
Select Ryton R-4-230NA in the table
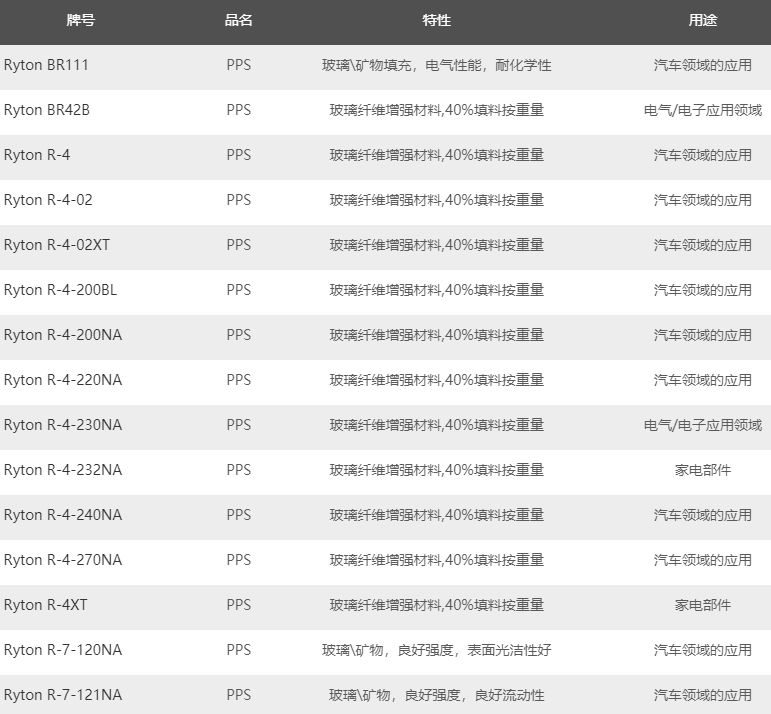(x=63, y=425)
